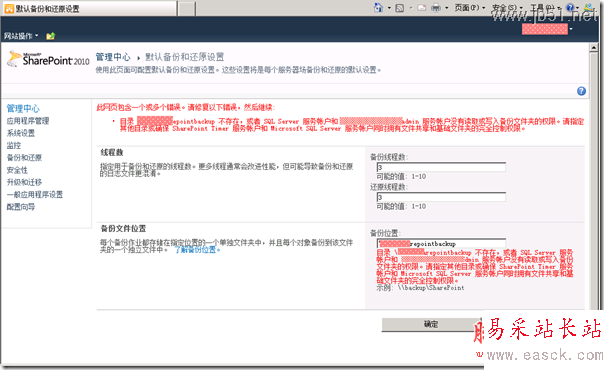Open the 工具(O) menu
This screenshot has width=604, height=370.
[x=545, y=8]
